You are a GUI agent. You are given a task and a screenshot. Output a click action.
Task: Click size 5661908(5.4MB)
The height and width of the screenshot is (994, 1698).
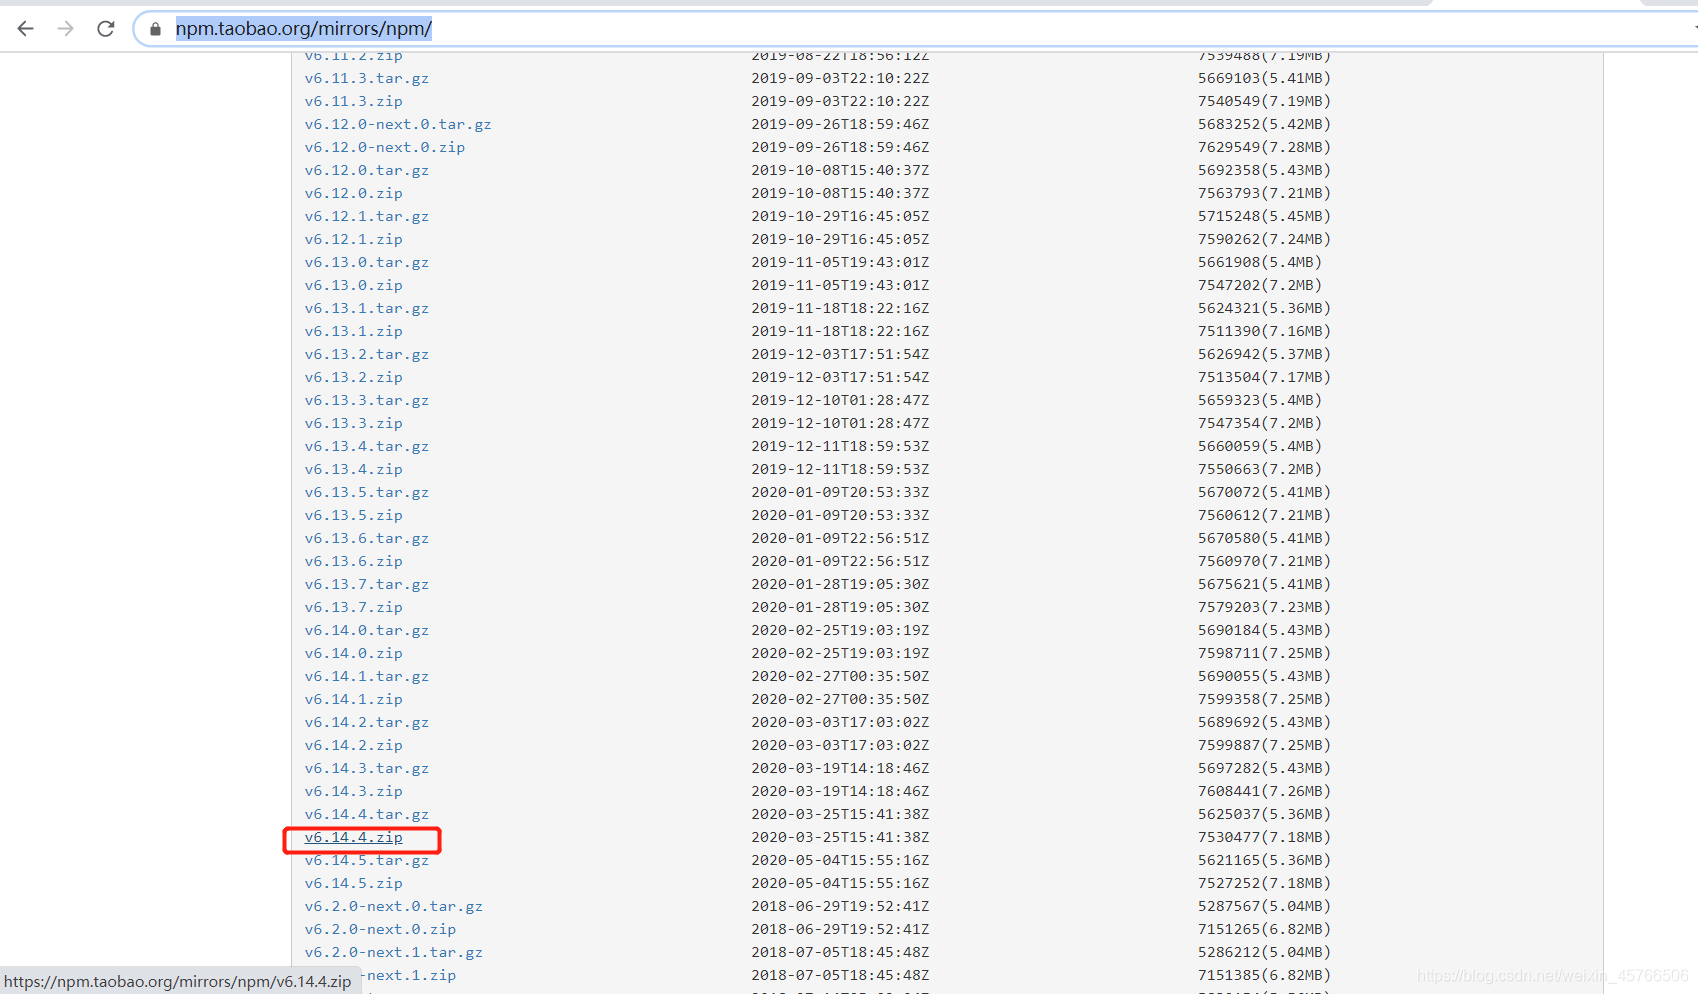pyautogui.click(x=1260, y=262)
